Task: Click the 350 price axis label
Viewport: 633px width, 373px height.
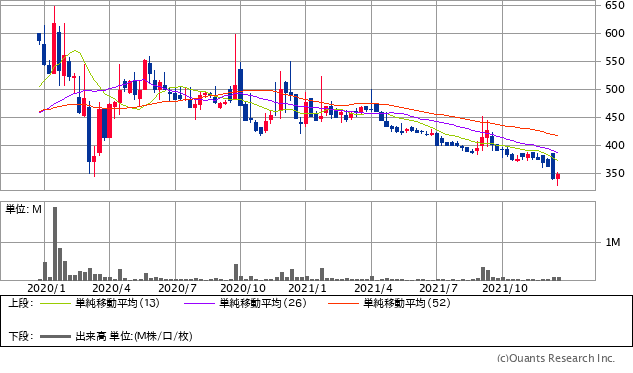Action: click(614, 174)
